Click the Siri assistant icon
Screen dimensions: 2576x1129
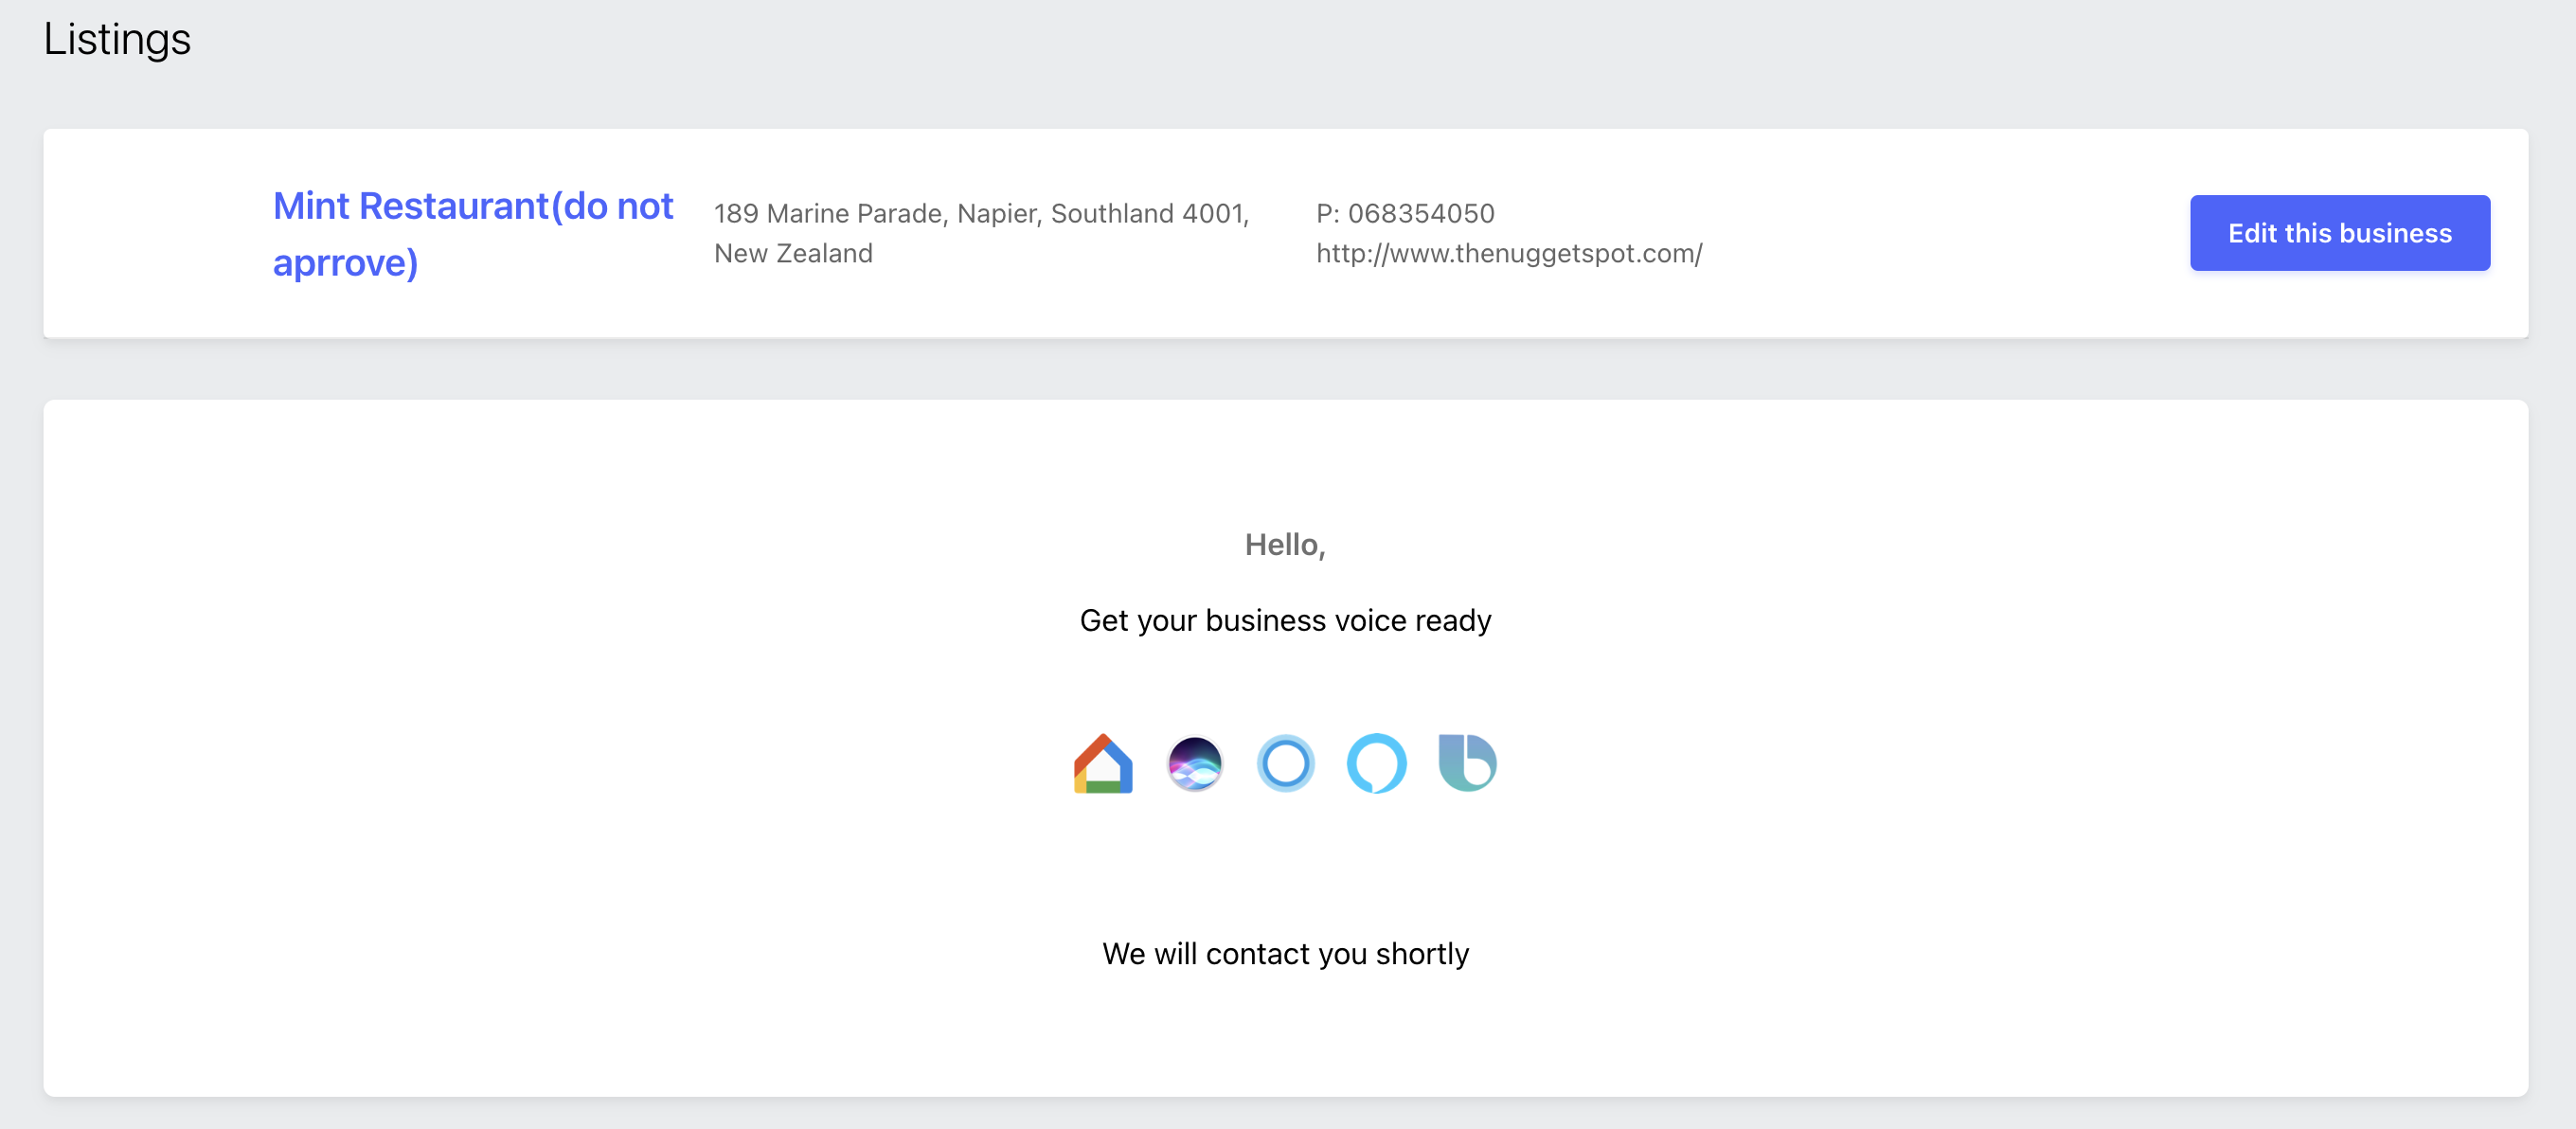pos(1194,764)
